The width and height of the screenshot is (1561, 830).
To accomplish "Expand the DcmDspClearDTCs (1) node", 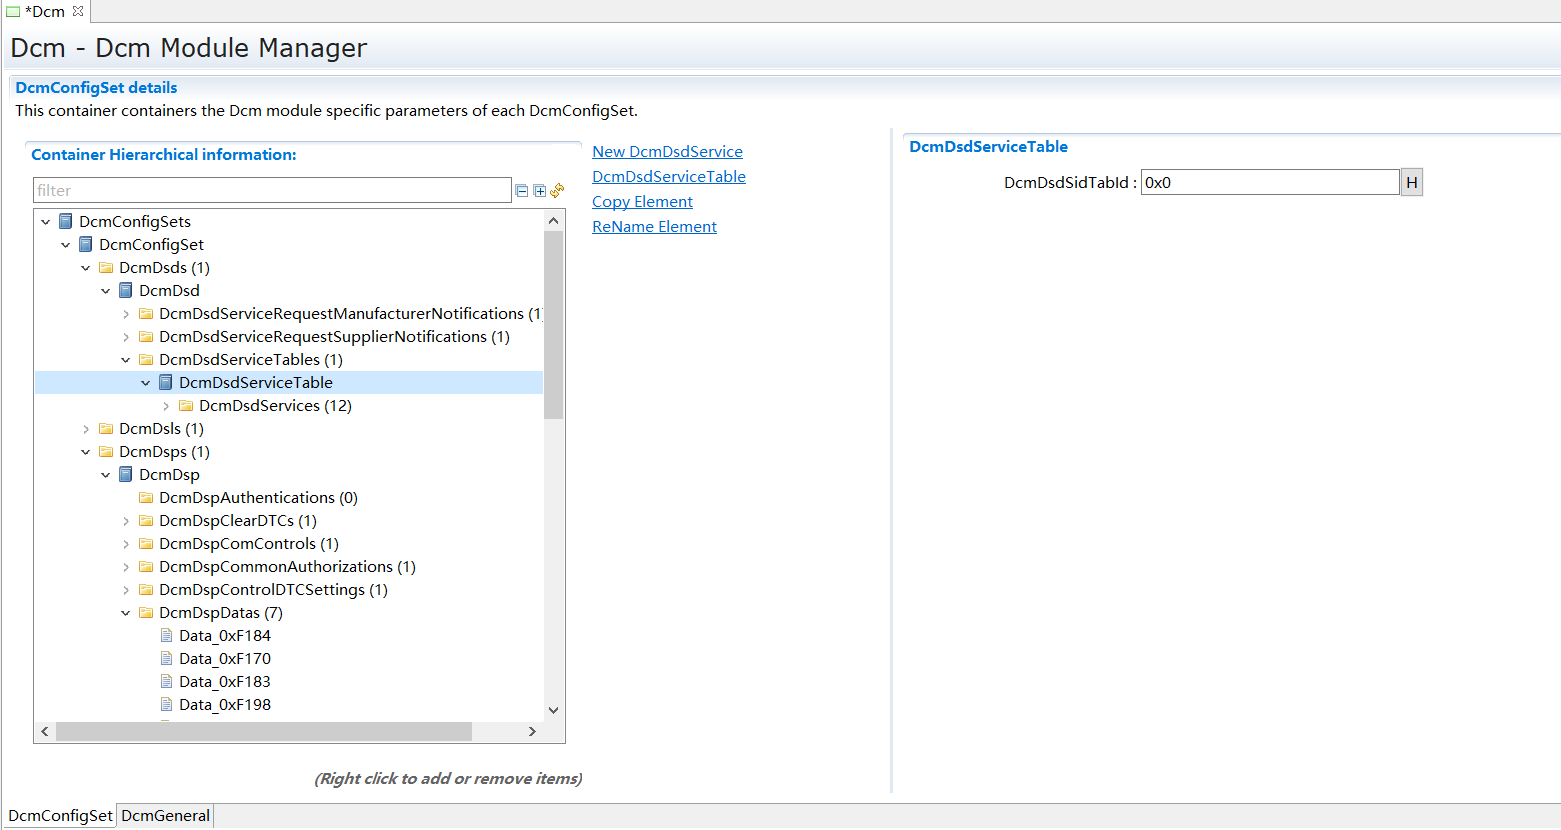I will [x=126, y=521].
